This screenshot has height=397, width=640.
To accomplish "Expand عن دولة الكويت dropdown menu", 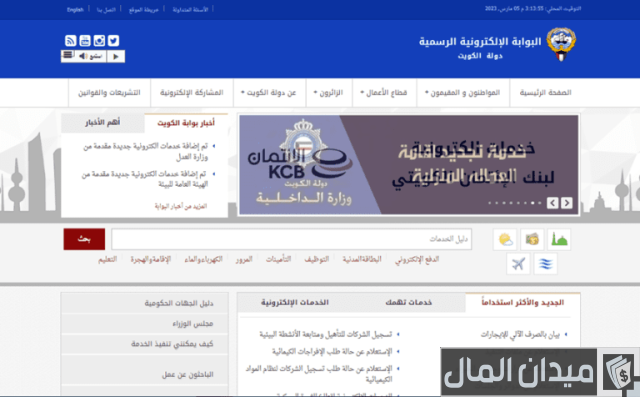I will tap(269, 93).
